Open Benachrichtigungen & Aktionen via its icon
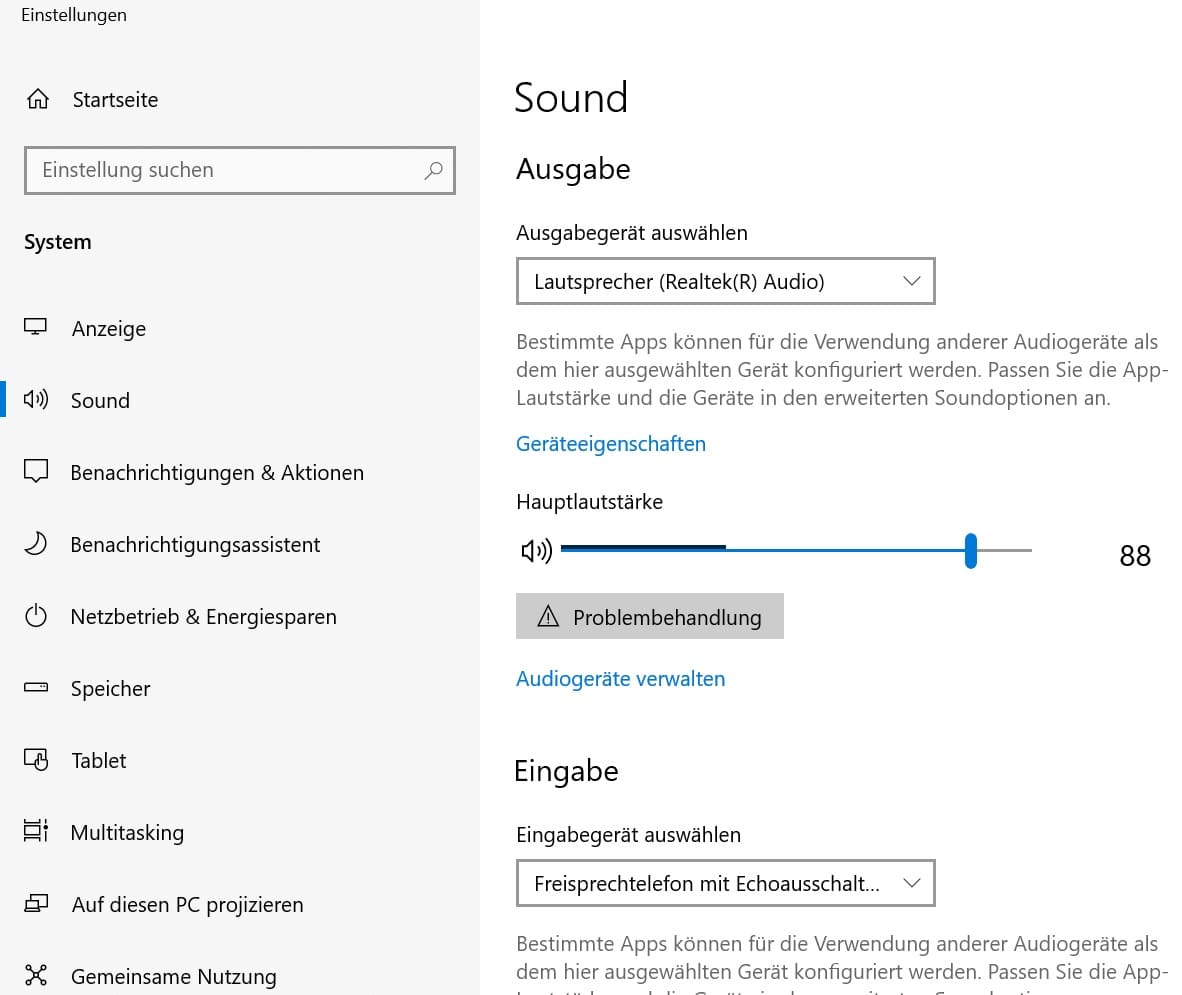Viewport: 1182px width, 995px height. click(36, 472)
